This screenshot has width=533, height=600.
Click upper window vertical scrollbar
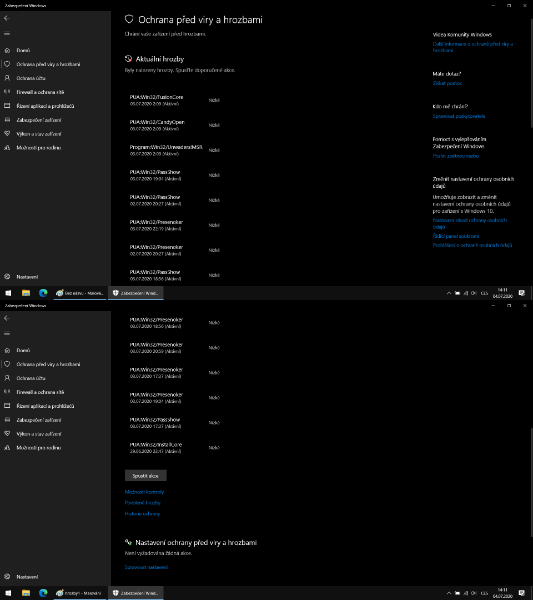pyautogui.click(x=531, y=71)
